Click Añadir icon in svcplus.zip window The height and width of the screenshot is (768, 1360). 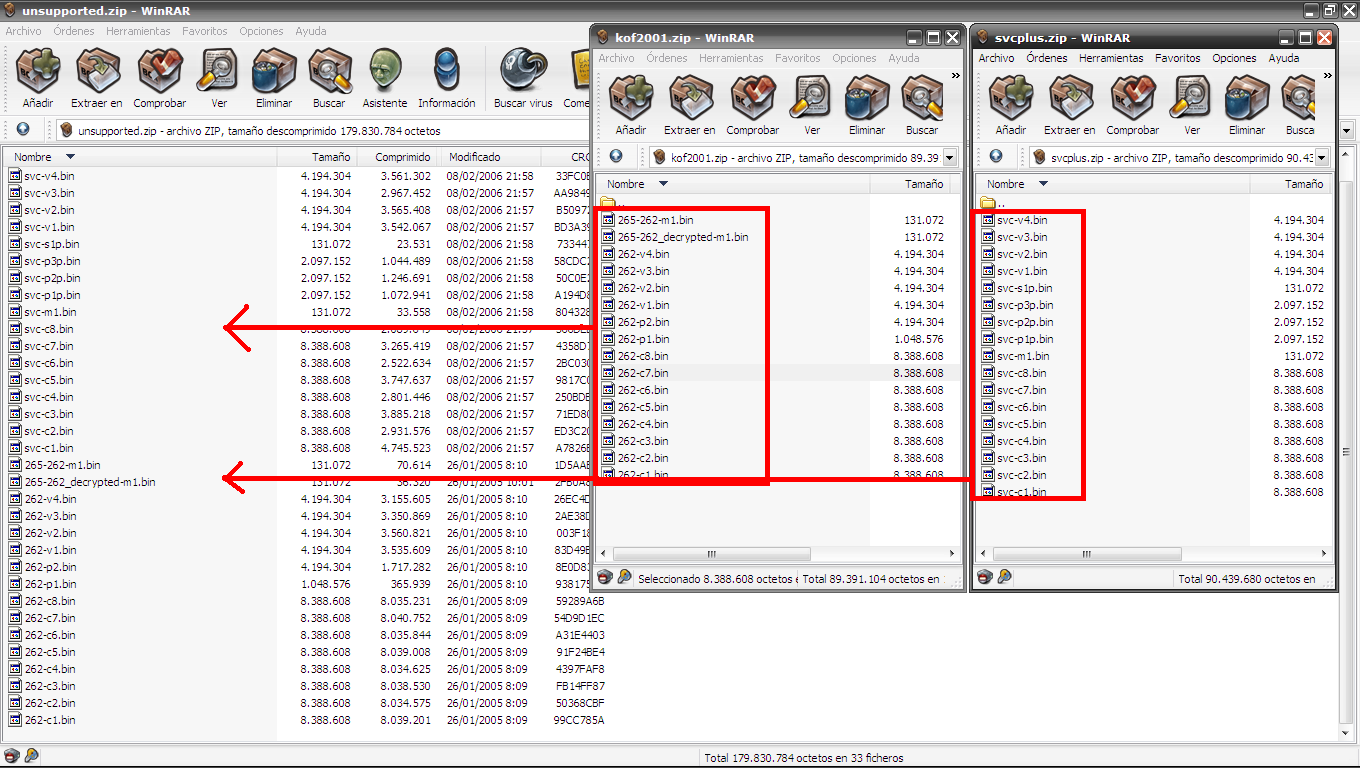click(x=1010, y=98)
